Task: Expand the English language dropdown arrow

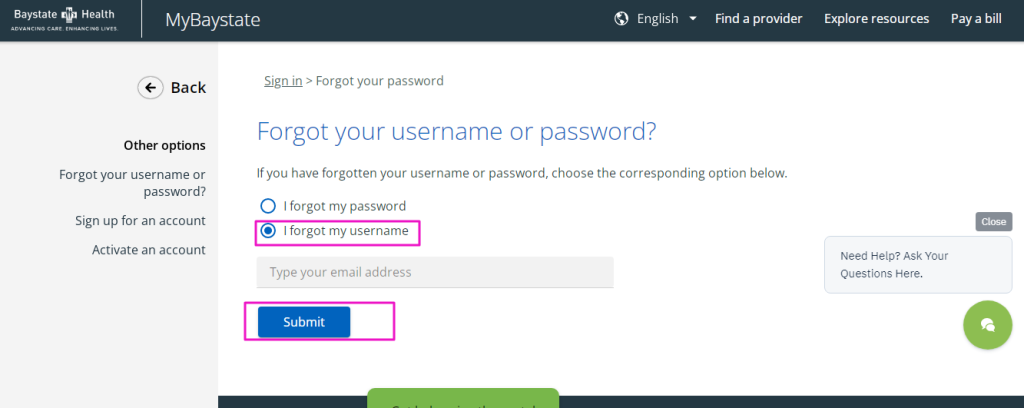Action: pyautogui.click(x=693, y=19)
